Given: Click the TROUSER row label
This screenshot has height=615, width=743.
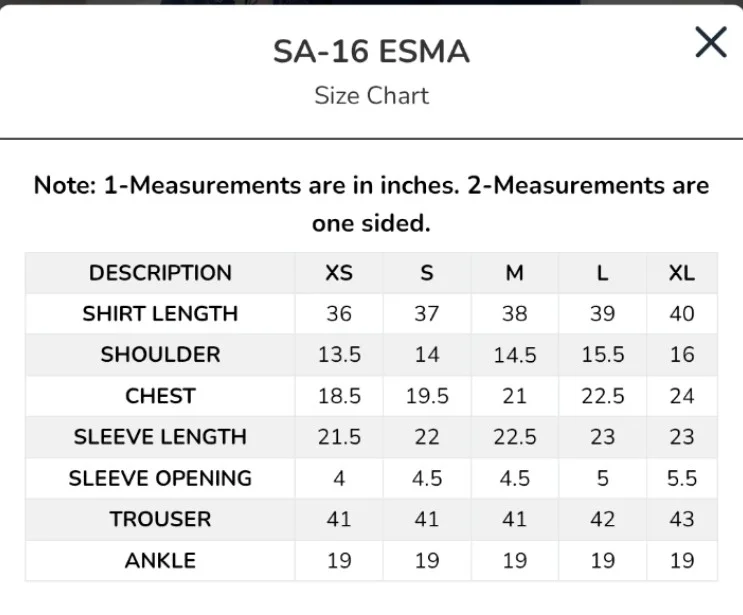Looking at the screenshot, I should click(x=160, y=519).
